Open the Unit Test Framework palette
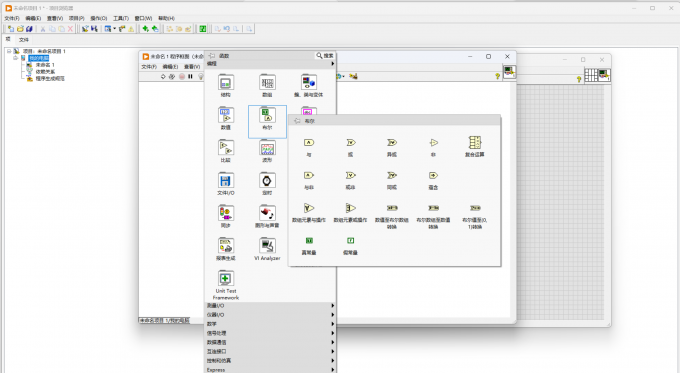 226,285
